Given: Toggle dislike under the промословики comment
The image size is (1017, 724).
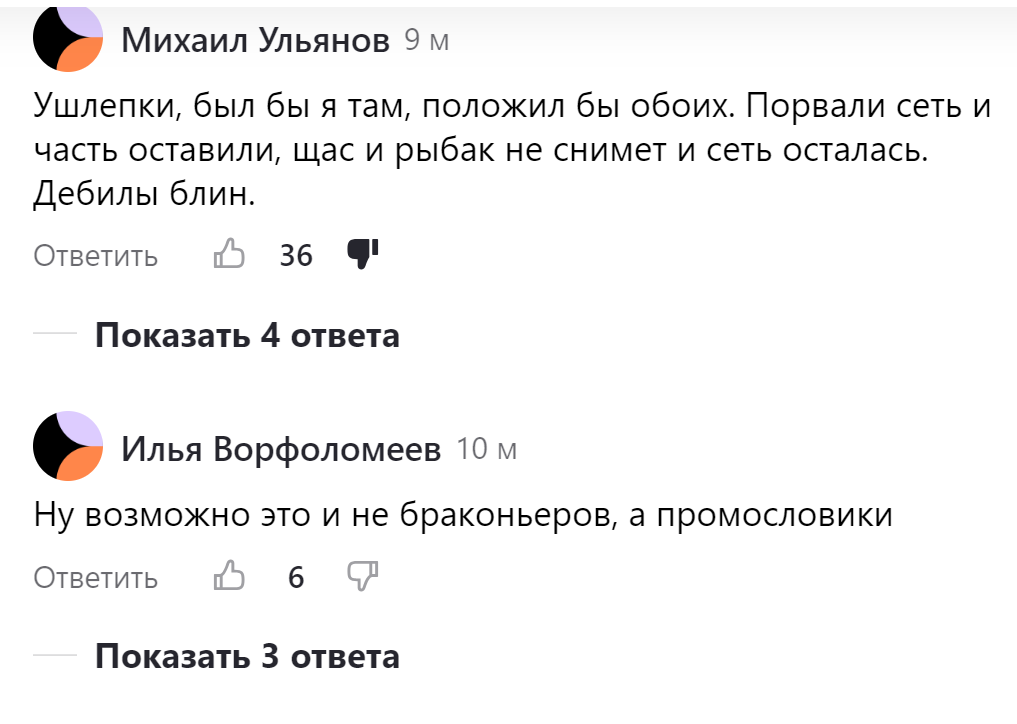Looking at the screenshot, I should point(364,577).
